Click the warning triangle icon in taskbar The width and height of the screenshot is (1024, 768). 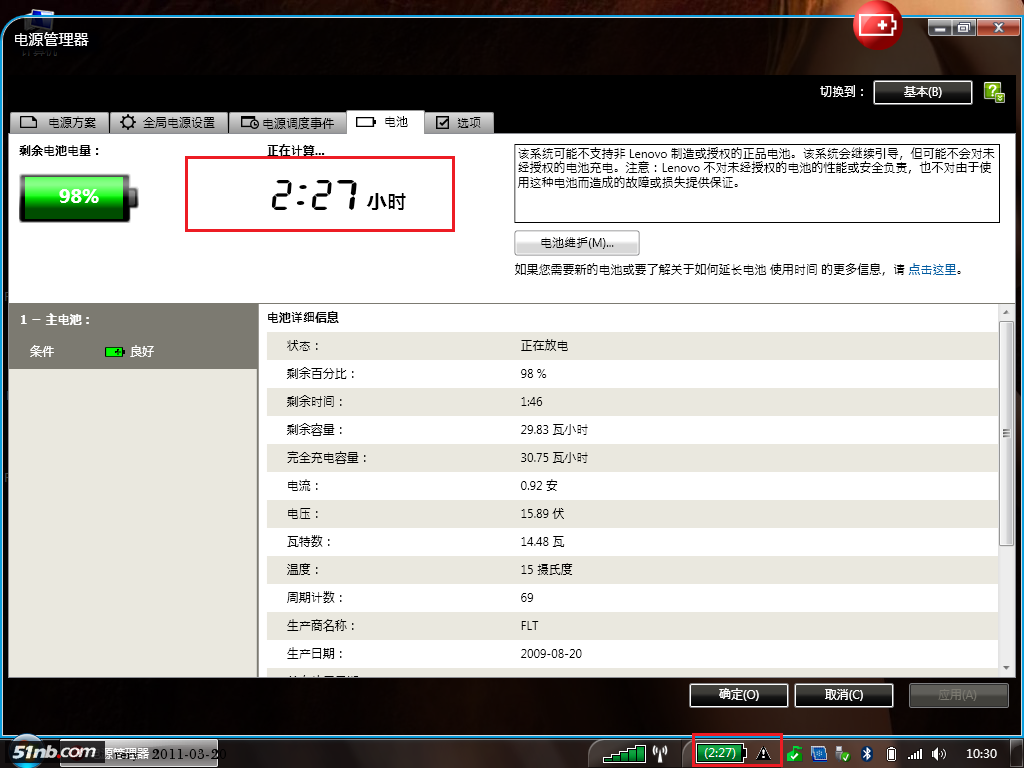coord(764,753)
